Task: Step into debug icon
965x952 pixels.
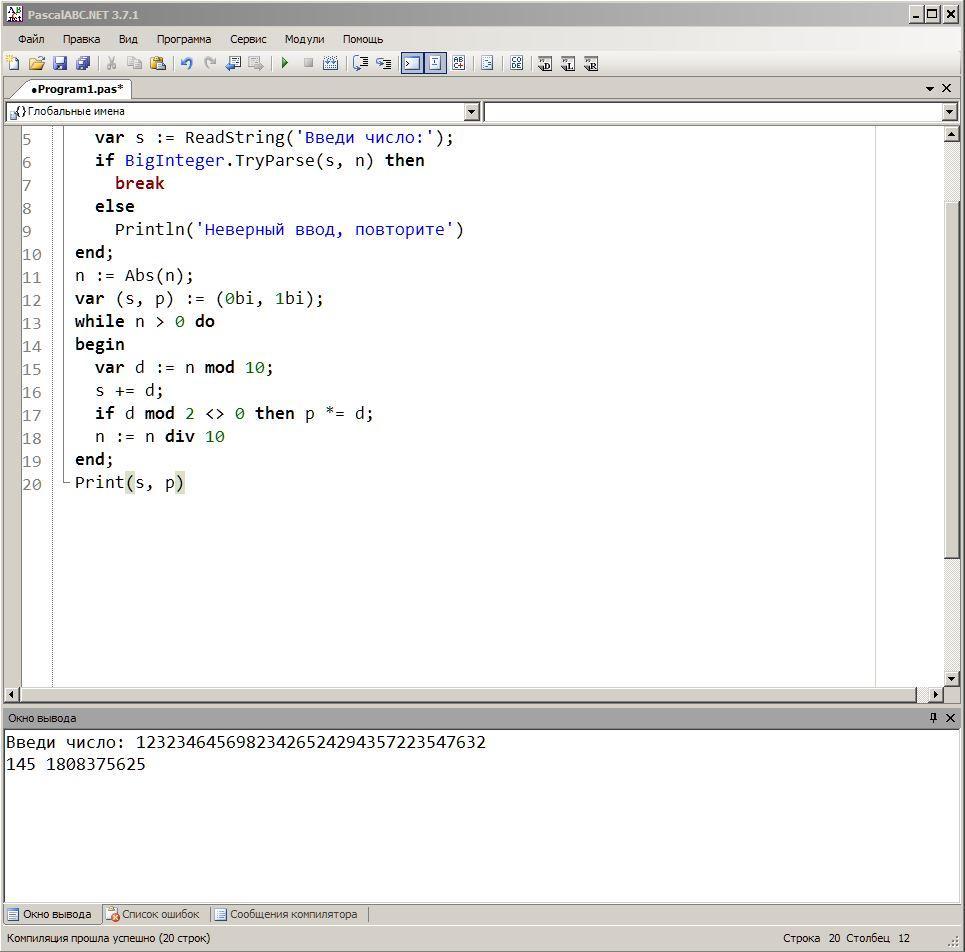Action: [x=384, y=63]
